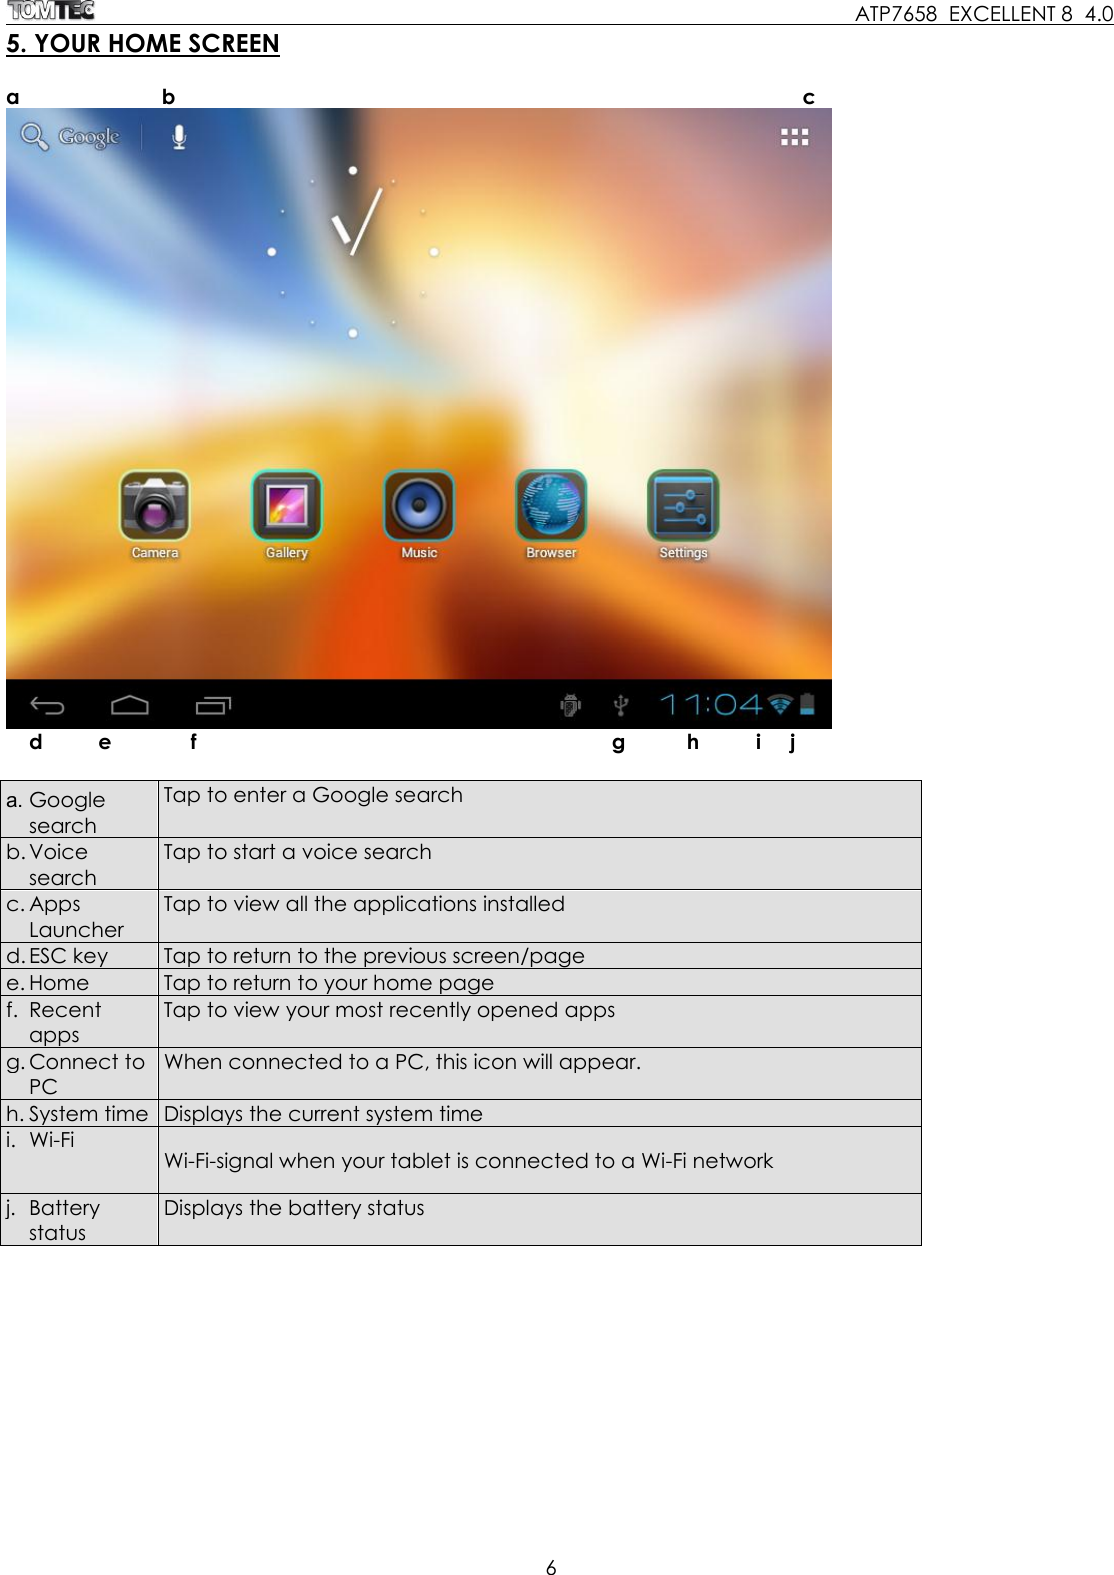Image resolution: width=1114 pixels, height=1575 pixels.
Task: Click 'Displays the current system time' text
Action: 323,1114
